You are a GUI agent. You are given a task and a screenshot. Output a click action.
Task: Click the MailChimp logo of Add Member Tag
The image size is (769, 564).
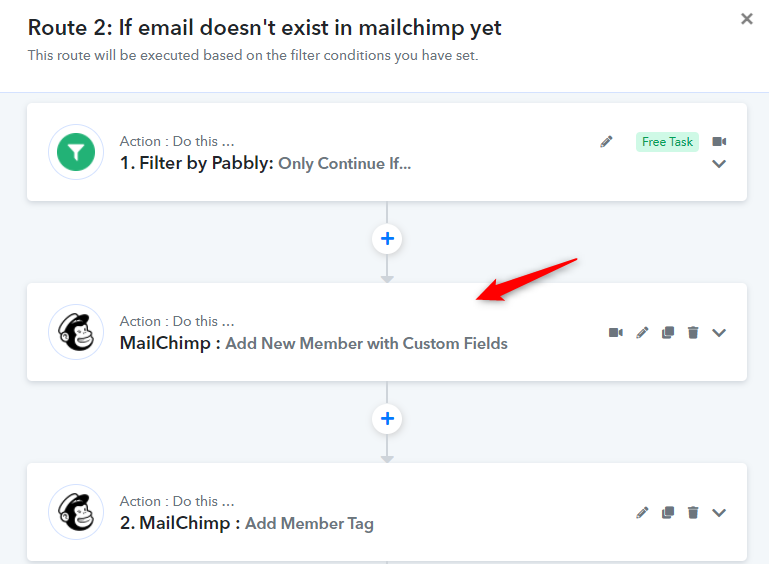point(76,512)
